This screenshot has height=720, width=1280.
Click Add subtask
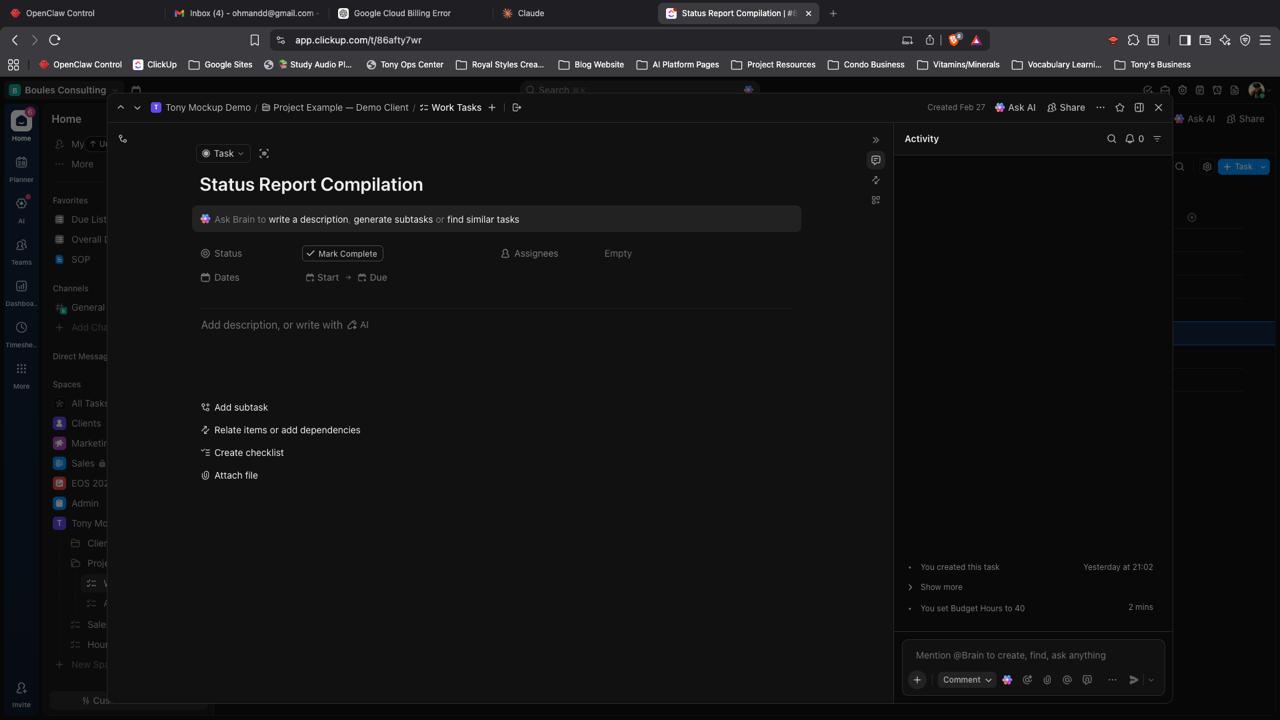[x=240, y=408]
